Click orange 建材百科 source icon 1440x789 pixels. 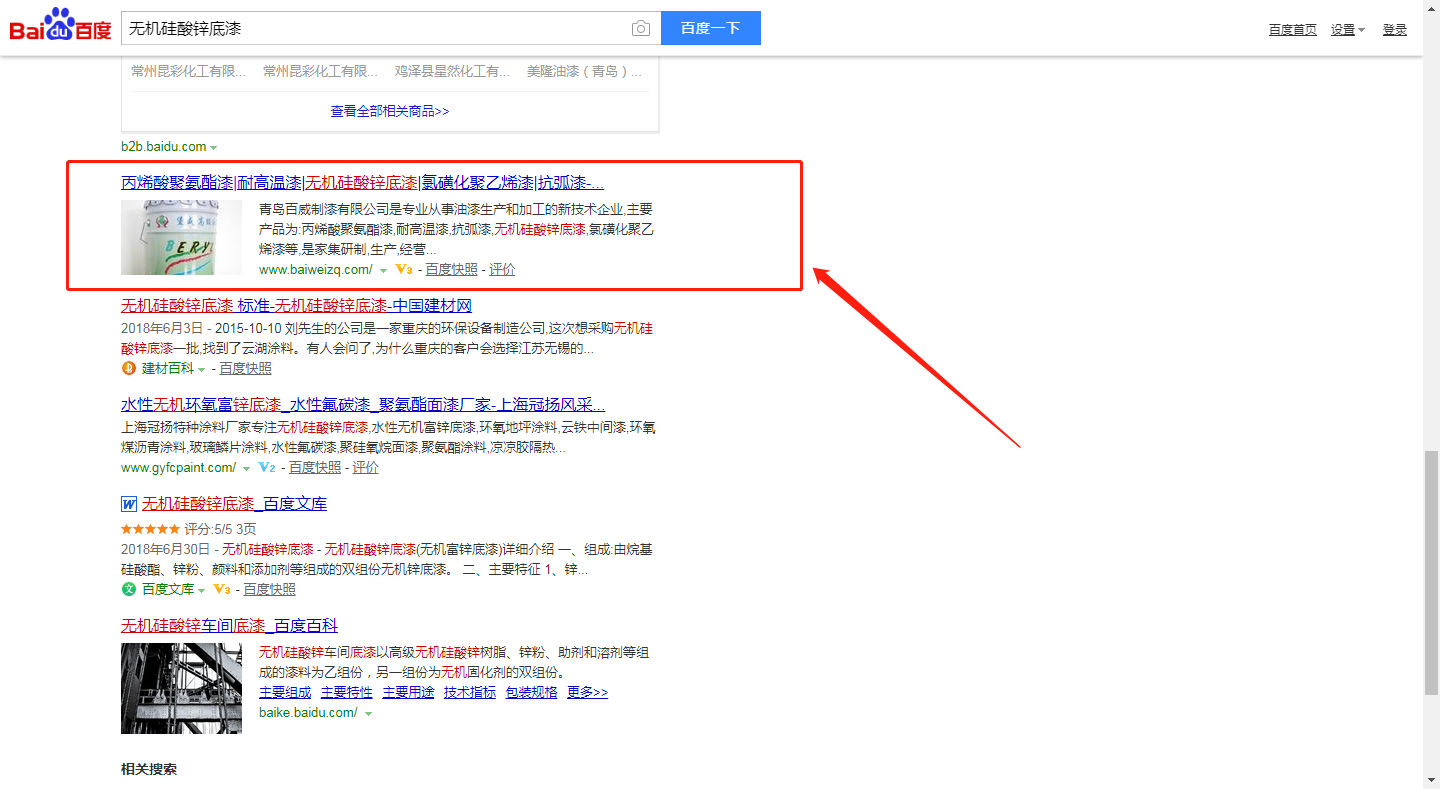tap(128, 368)
